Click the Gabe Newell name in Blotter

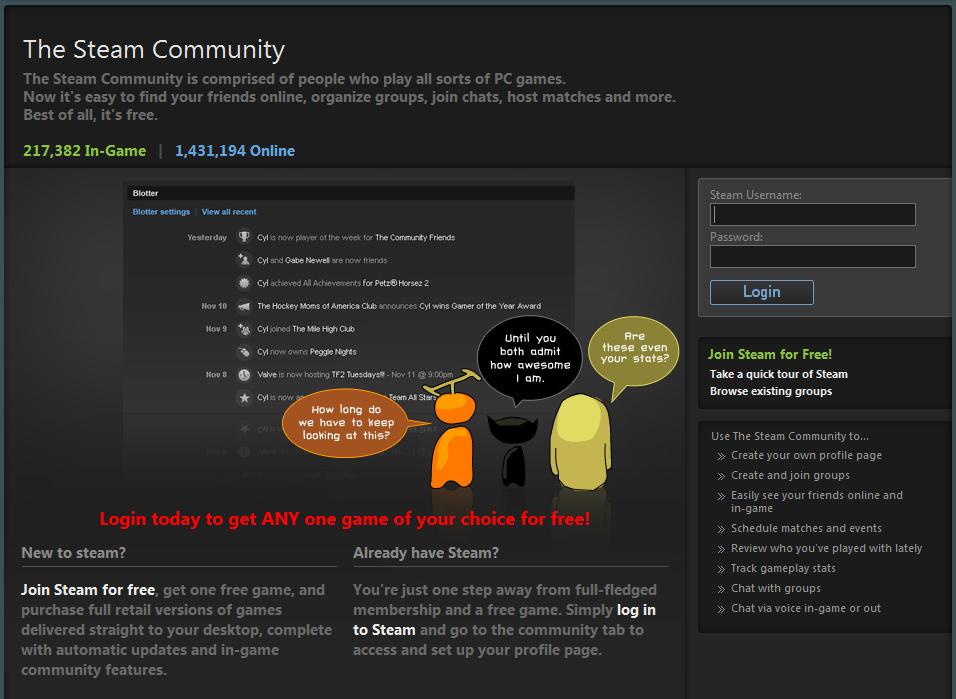307,260
